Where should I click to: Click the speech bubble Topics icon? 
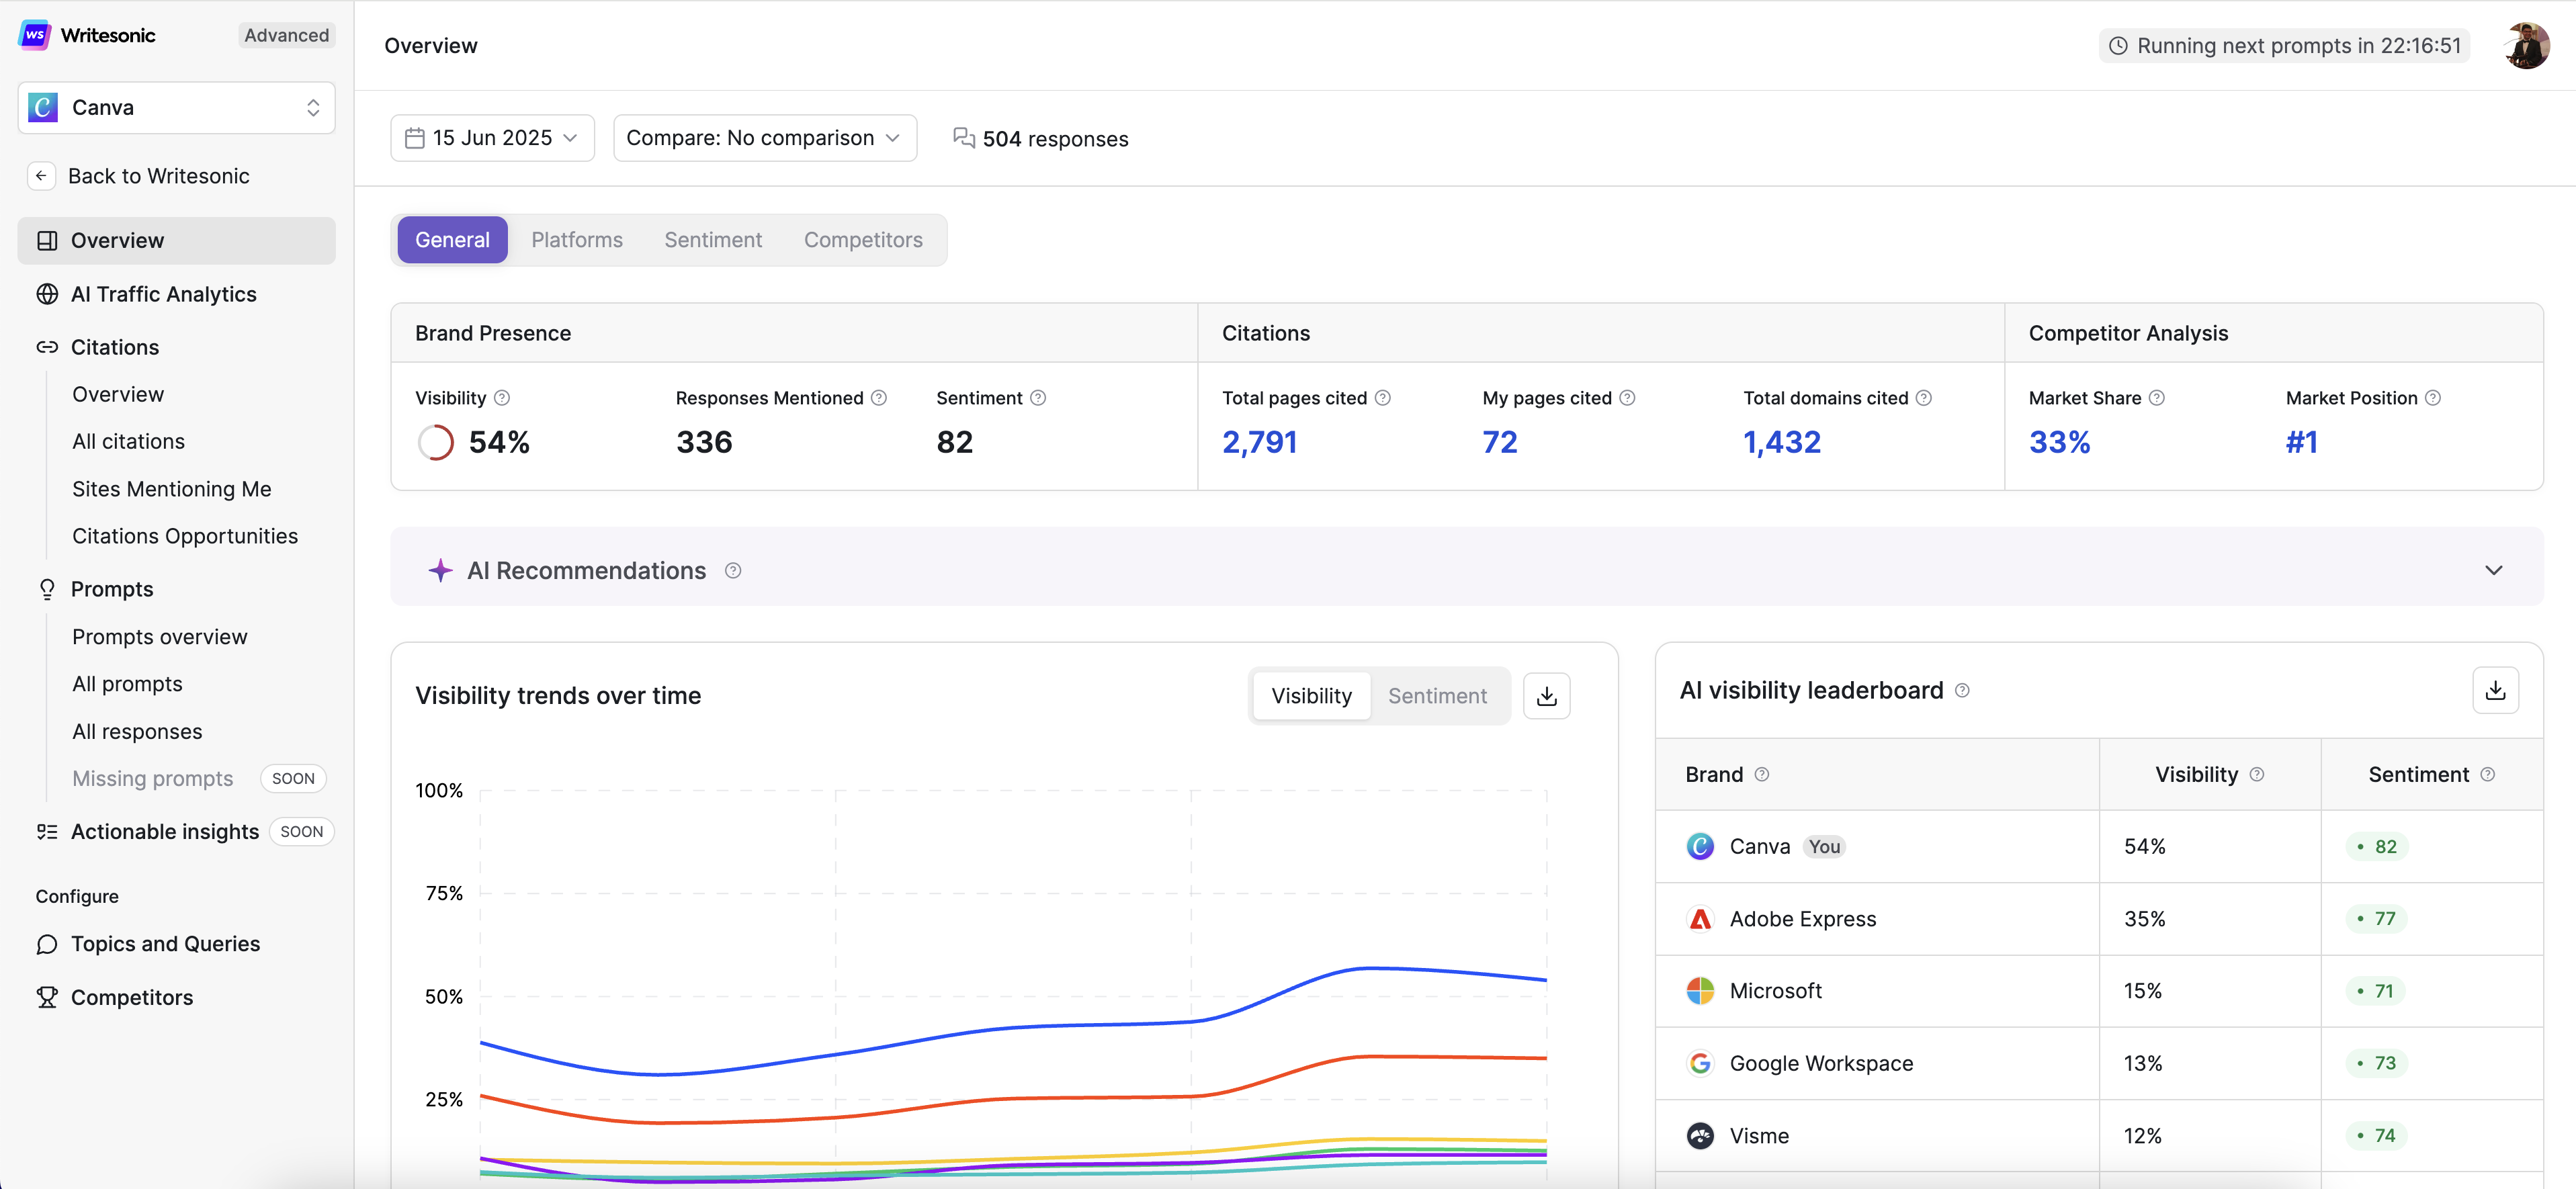[x=47, y=944]
